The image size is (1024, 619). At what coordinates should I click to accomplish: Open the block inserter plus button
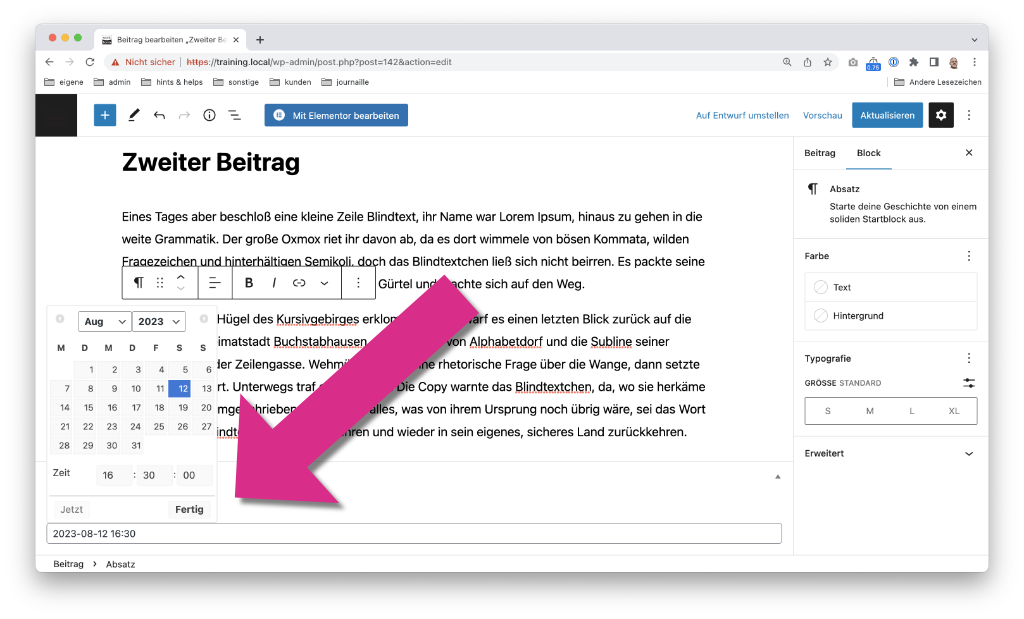pyautogui.click(x=104, y=115)
